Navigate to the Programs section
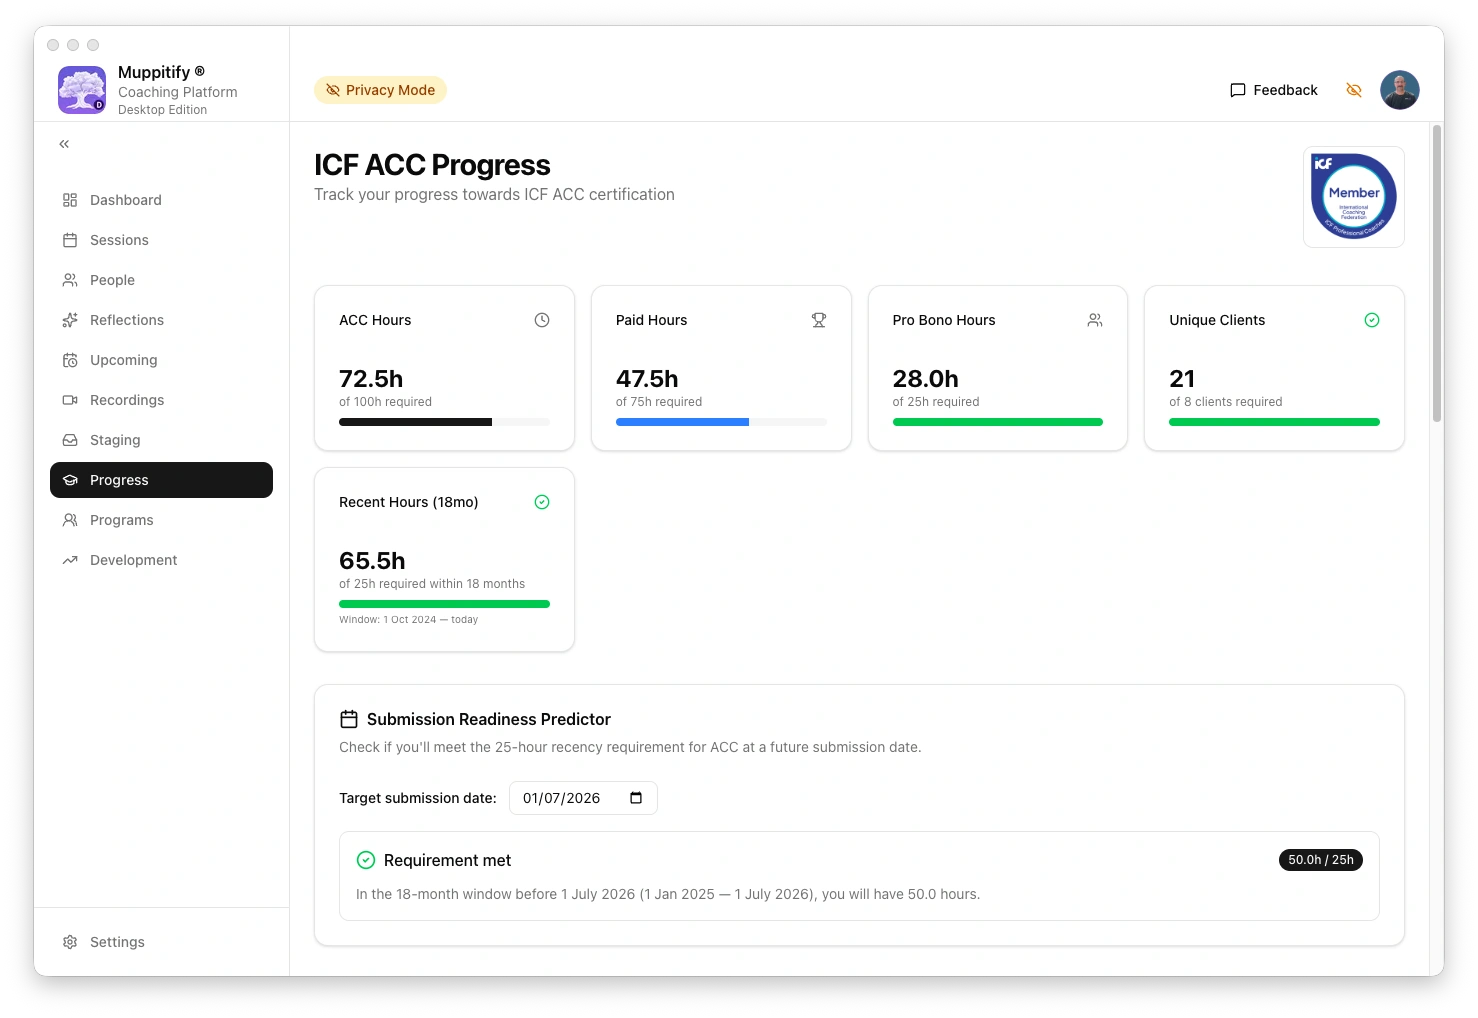1478x1018 pixels. (x=121, y=520)
